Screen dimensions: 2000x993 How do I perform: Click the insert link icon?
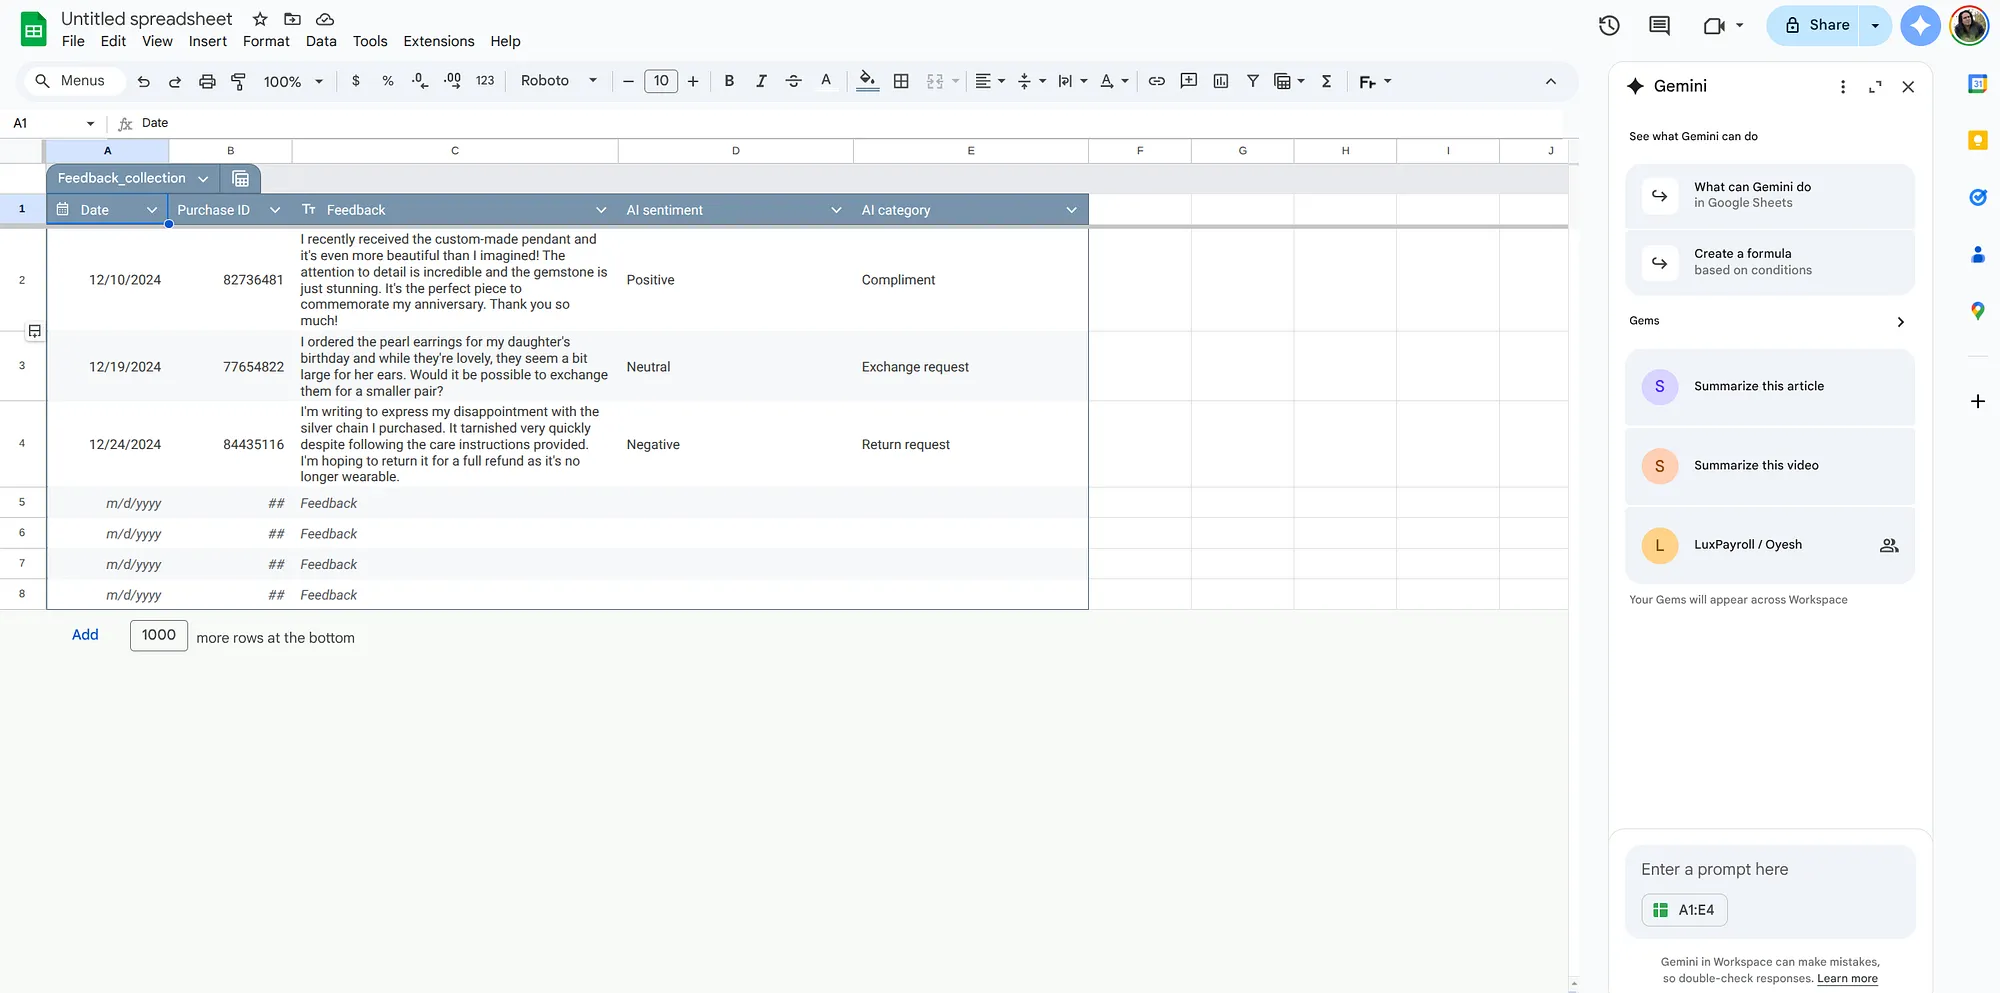pos(1156,81)
